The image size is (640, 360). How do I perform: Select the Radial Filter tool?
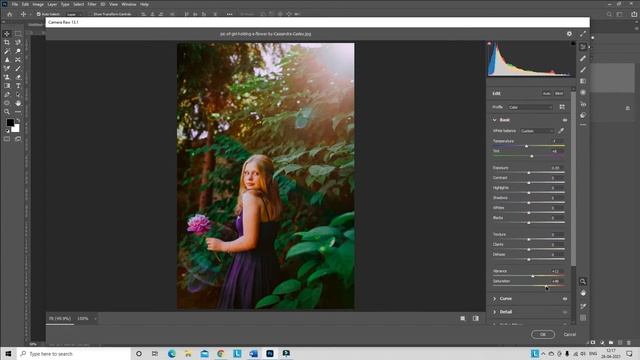[x=583, y=93]
